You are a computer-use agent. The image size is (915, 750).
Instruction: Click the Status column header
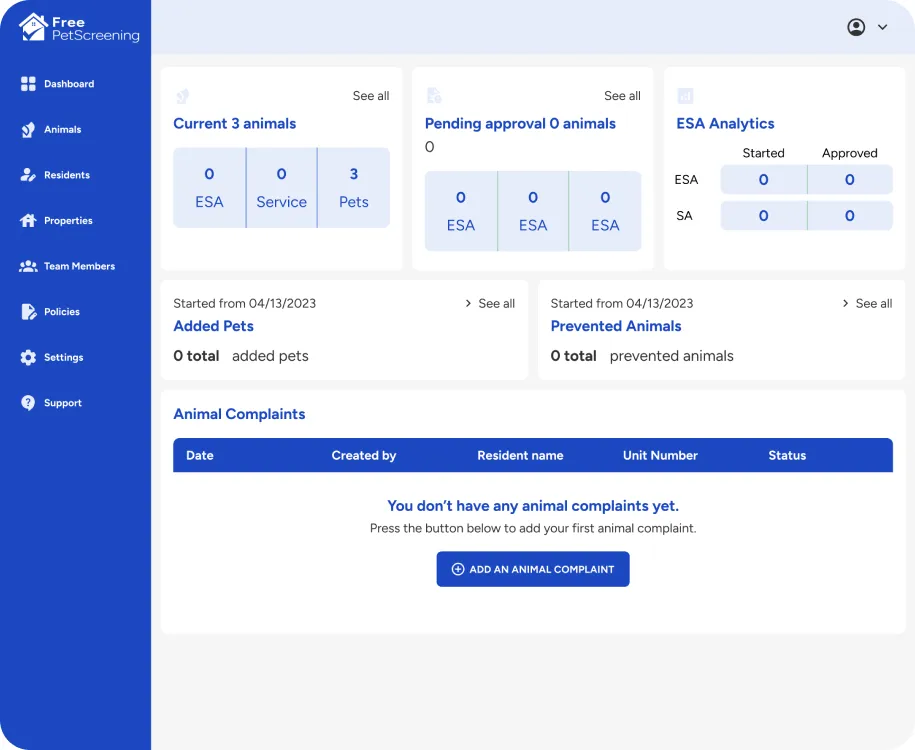787,455
